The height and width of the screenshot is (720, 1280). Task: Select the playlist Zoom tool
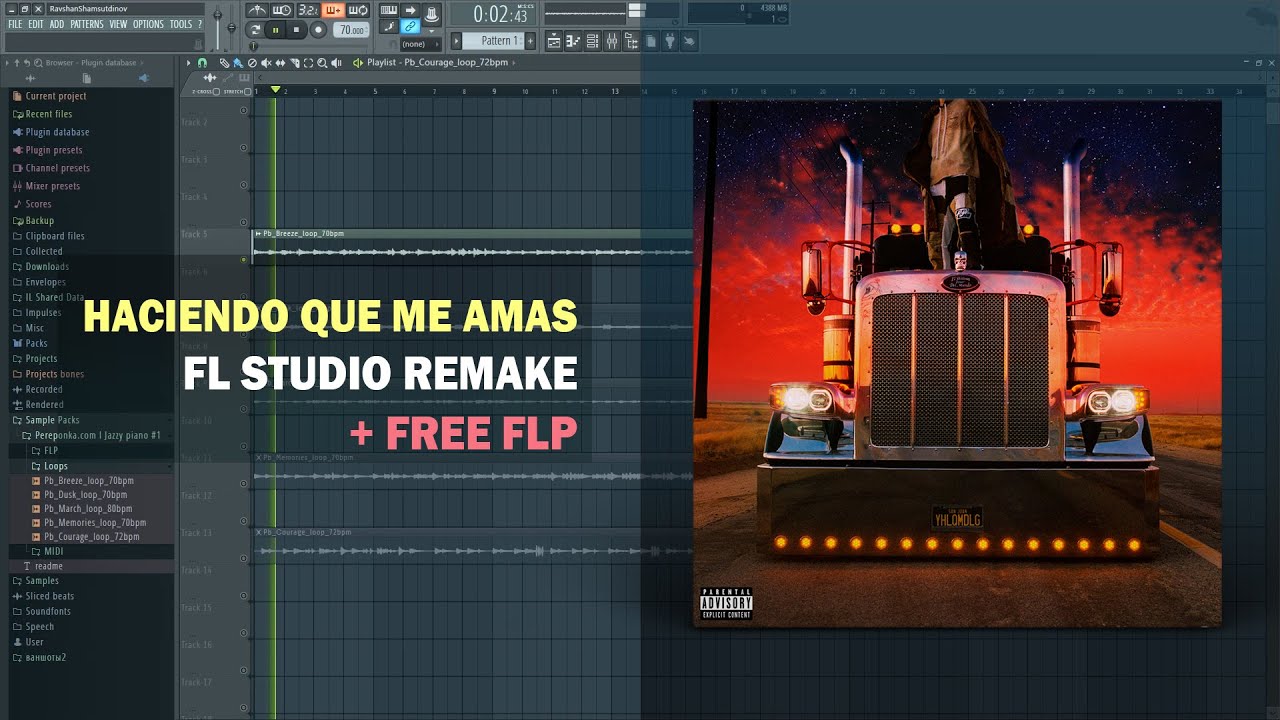coord(322,62)
